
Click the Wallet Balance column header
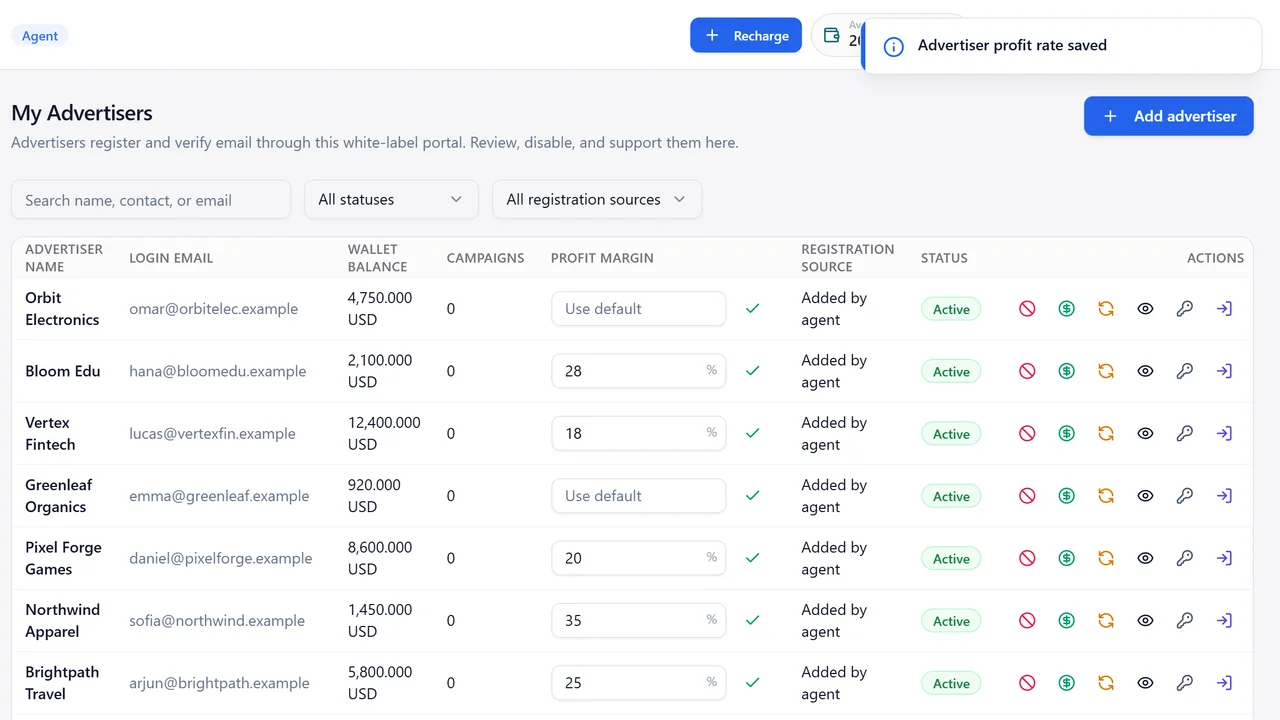[378, 258]
